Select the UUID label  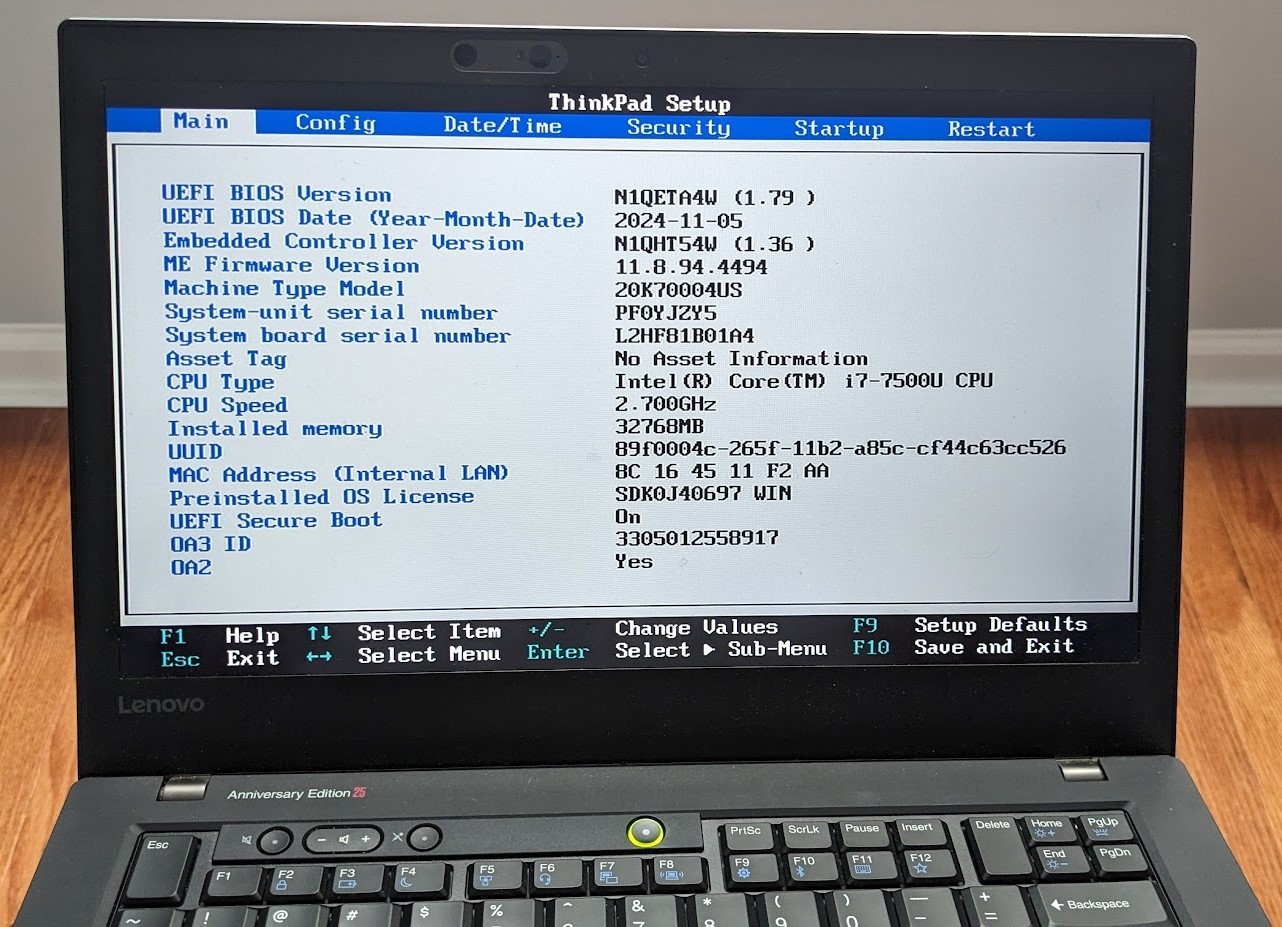(195, 451)
